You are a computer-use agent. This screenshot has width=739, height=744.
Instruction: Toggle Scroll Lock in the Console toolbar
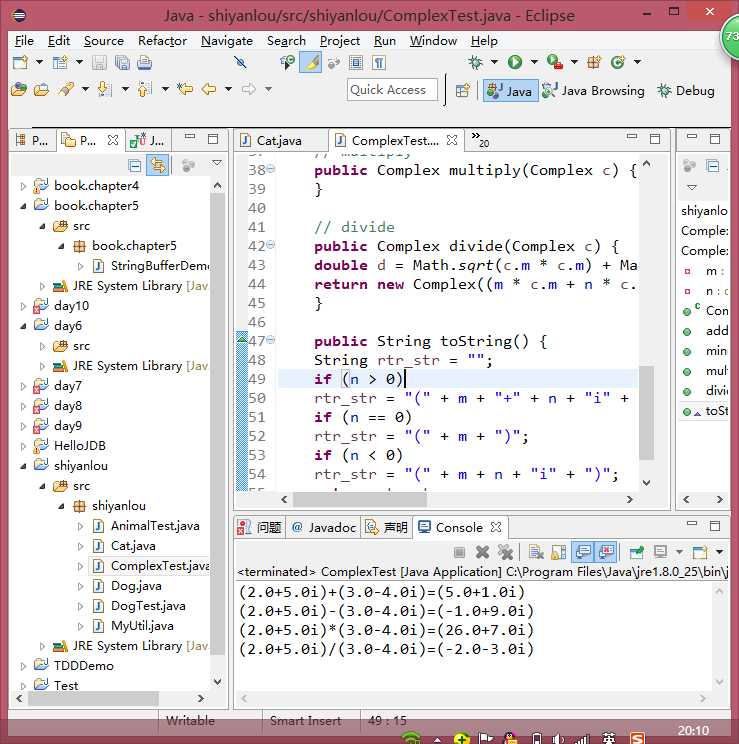[559, 552]
